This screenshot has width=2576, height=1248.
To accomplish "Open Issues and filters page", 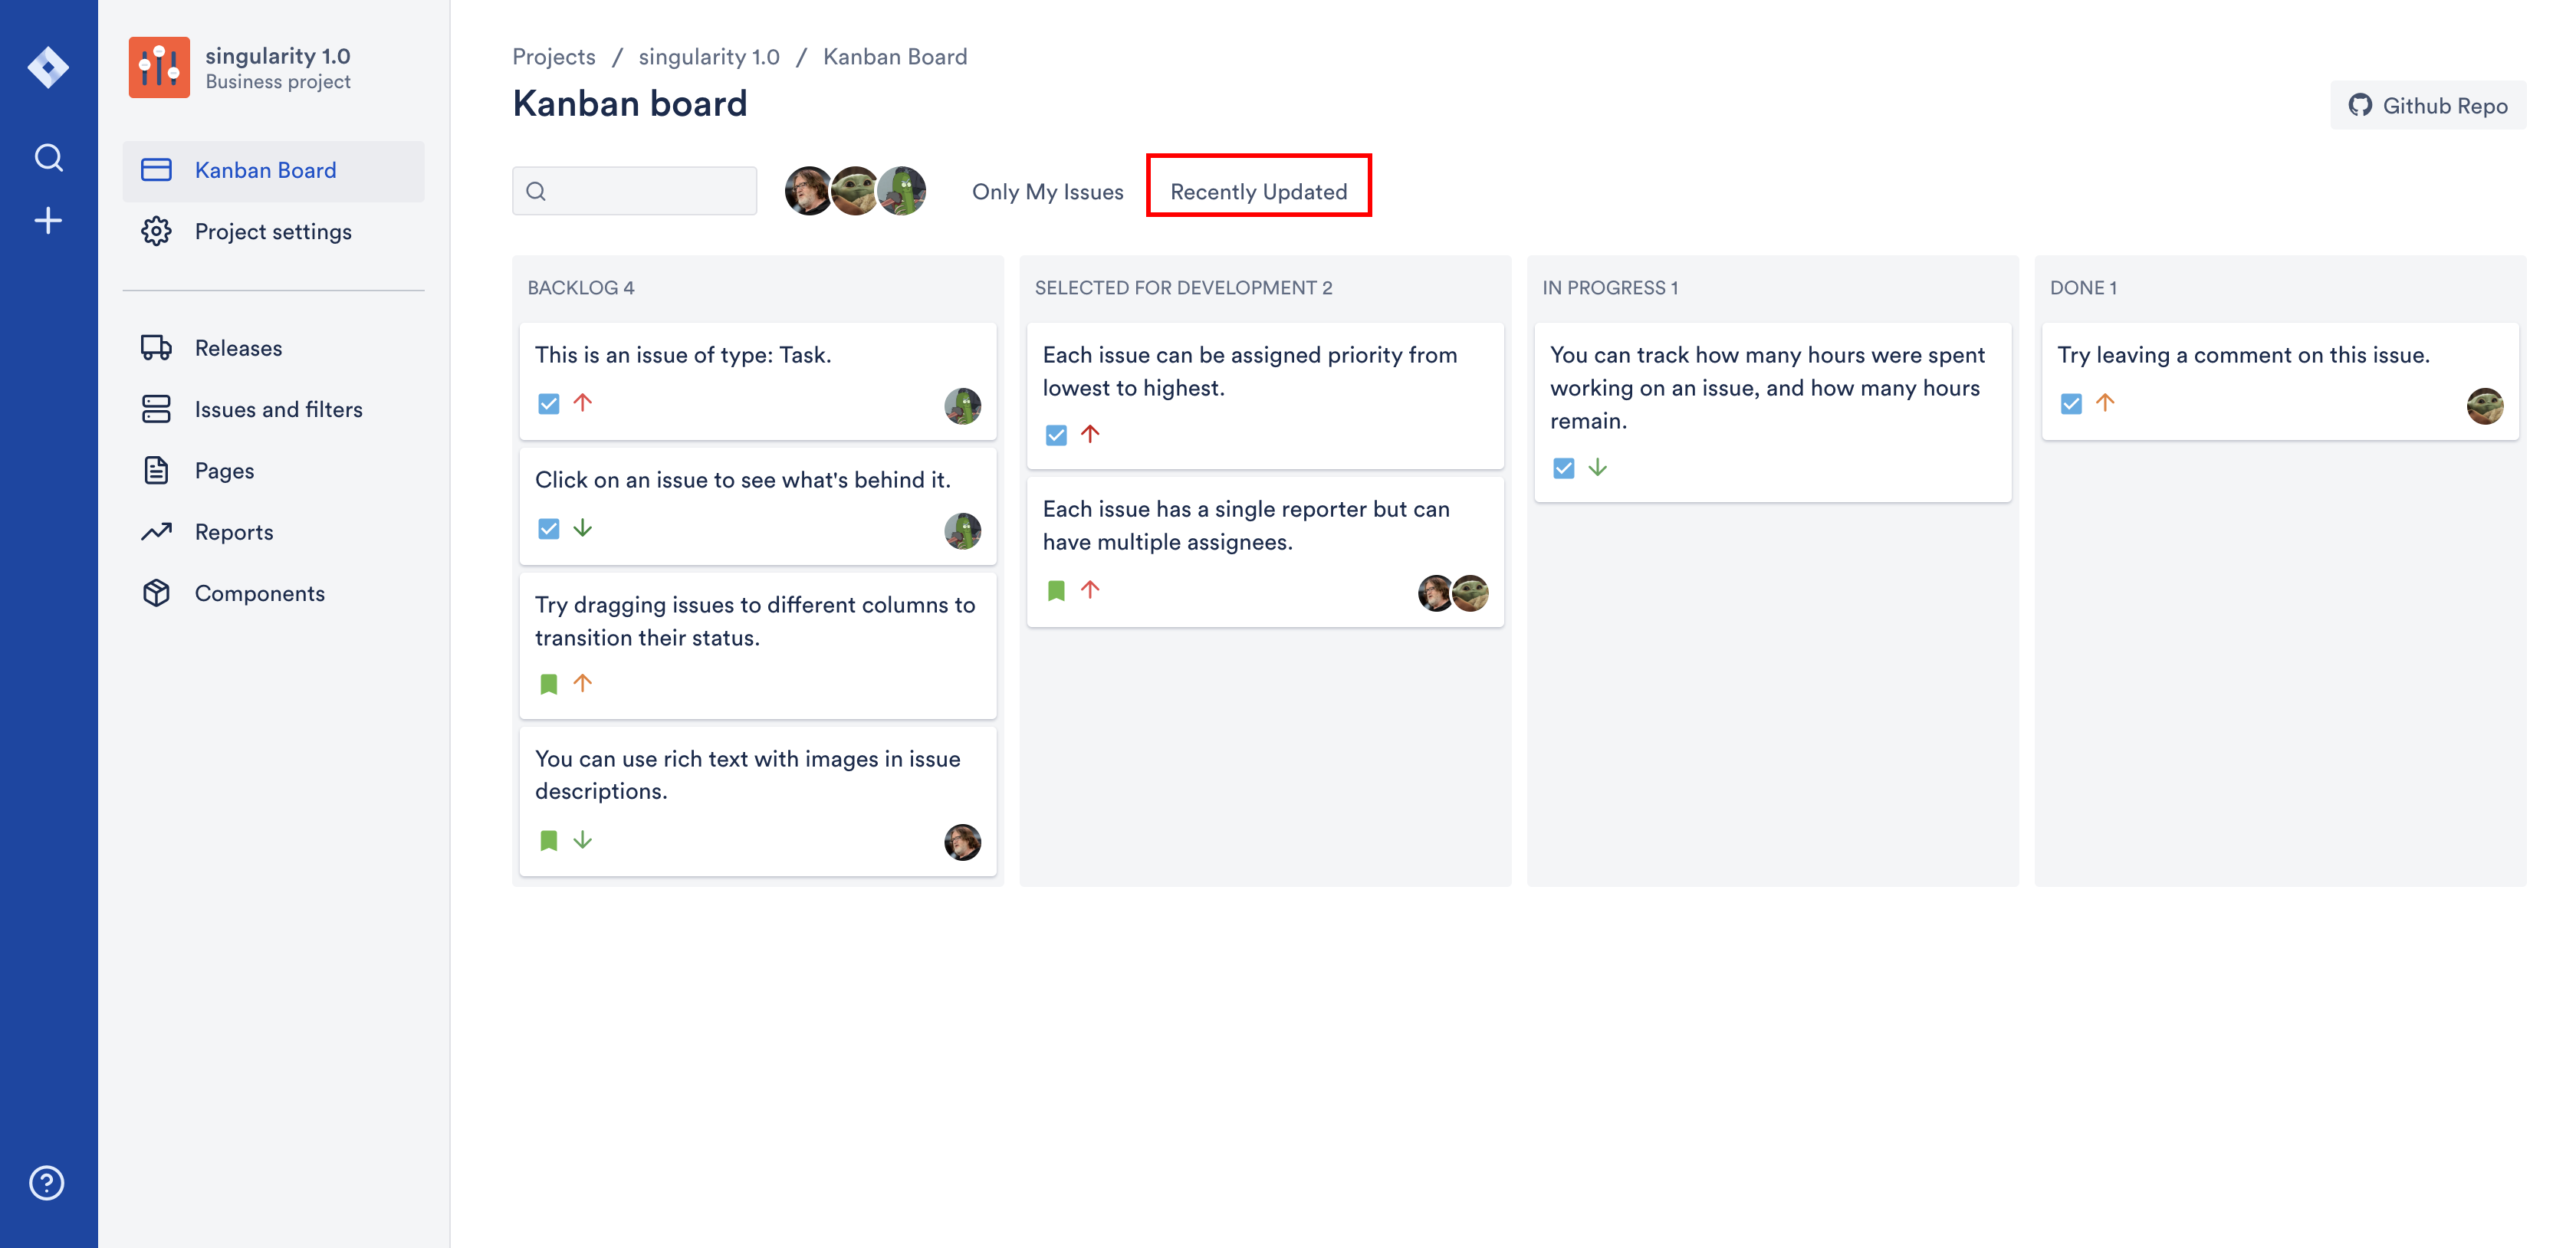I will 278,409.
